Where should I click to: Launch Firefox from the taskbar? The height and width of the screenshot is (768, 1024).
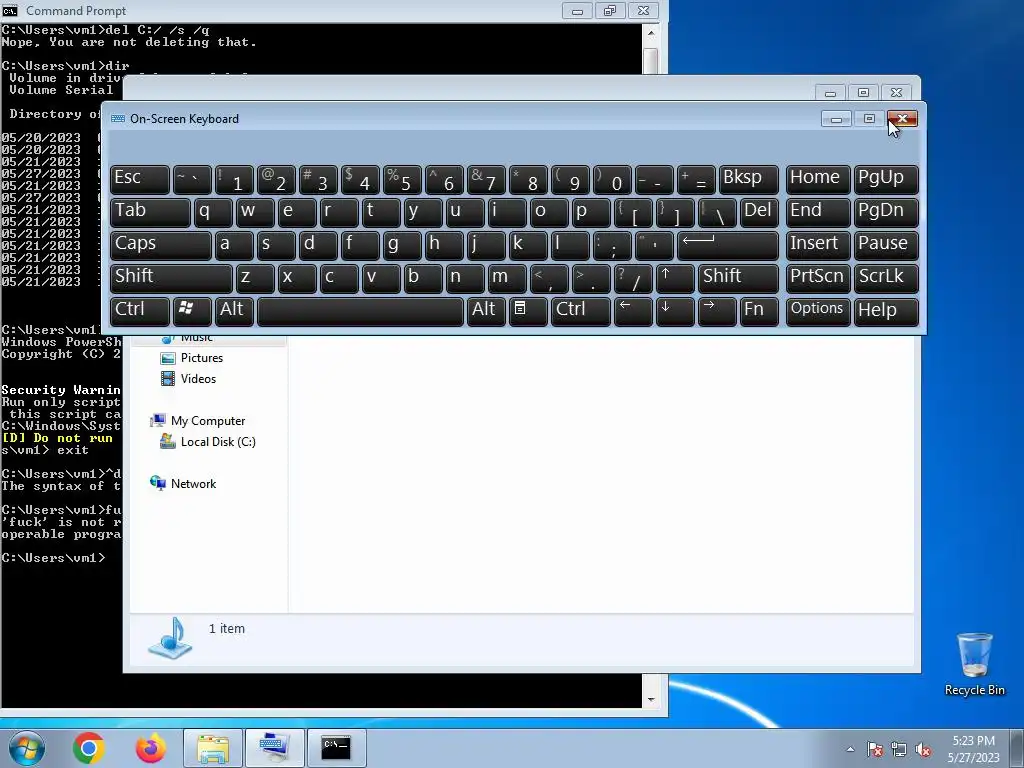pos(150,748)
